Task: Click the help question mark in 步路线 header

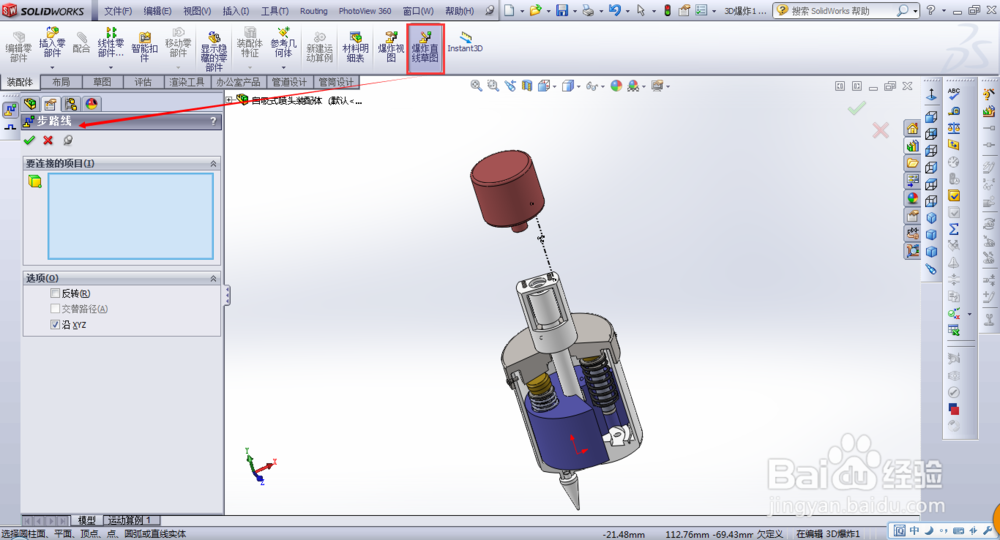Action: (x=213, y=121)
